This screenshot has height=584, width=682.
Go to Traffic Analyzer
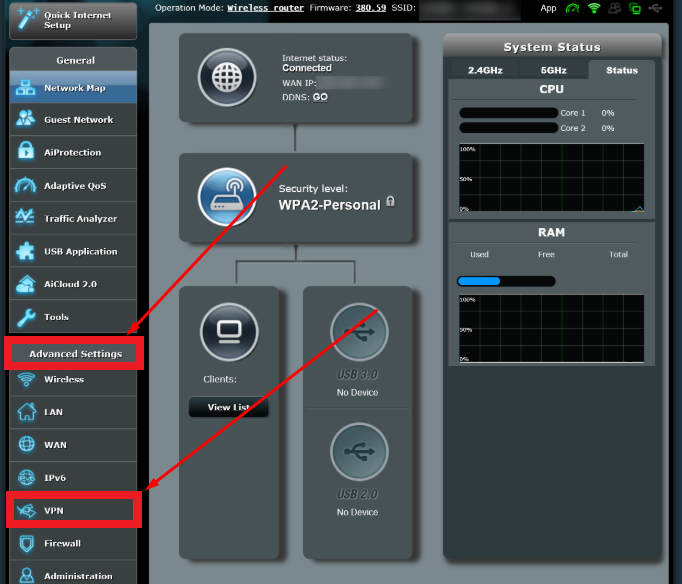tap(72, 218)
